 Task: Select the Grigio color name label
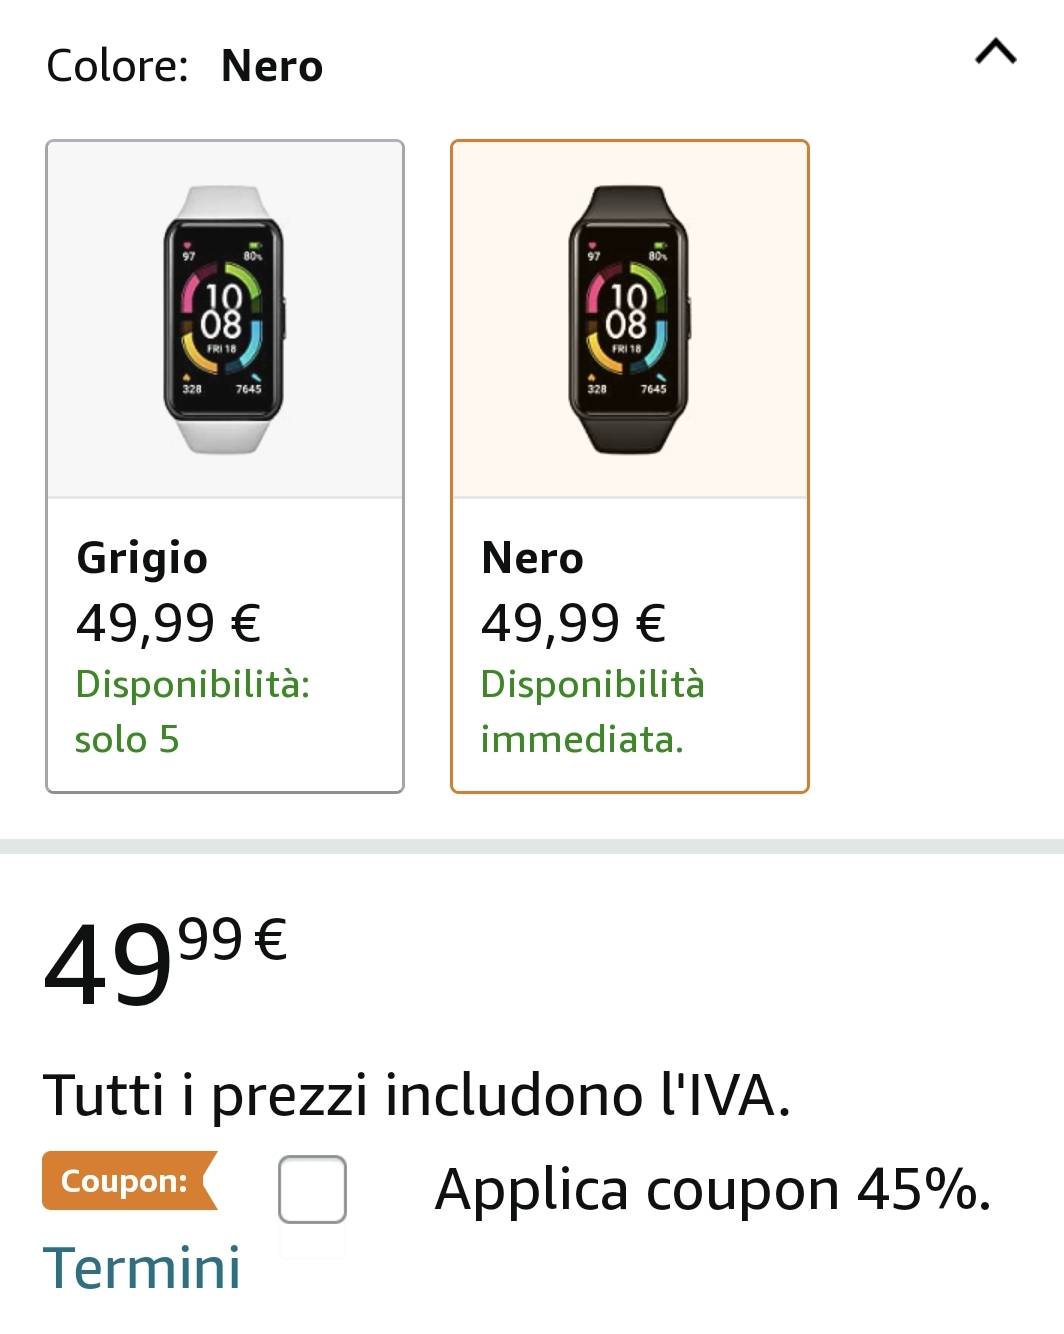[x=142, y=558]
